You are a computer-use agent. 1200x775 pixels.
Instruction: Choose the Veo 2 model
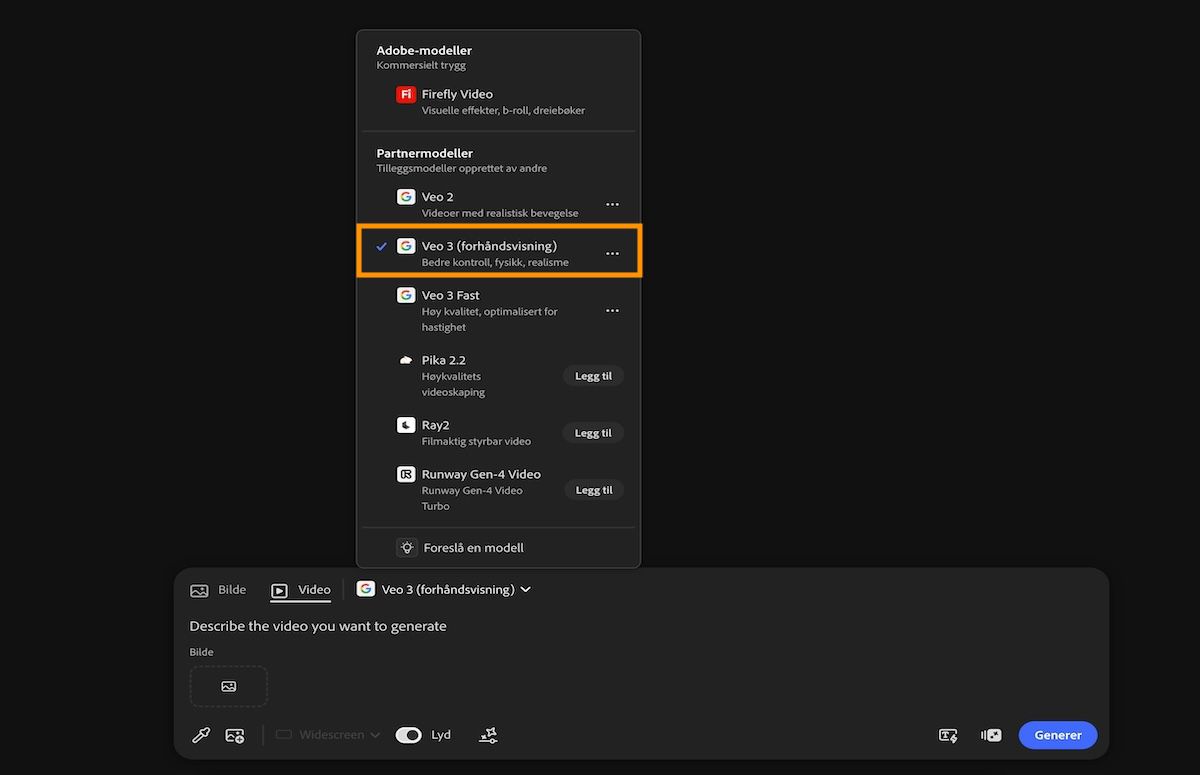point(498,204)
